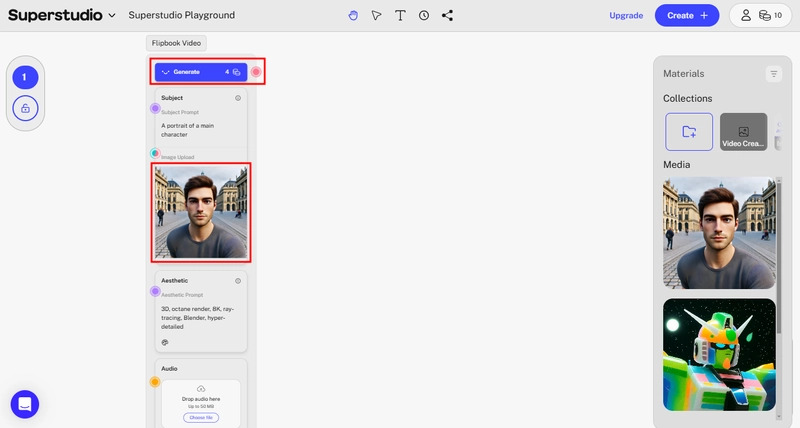Open the history clock icon
Screen dimensions: 800x428
coord(424,15)
